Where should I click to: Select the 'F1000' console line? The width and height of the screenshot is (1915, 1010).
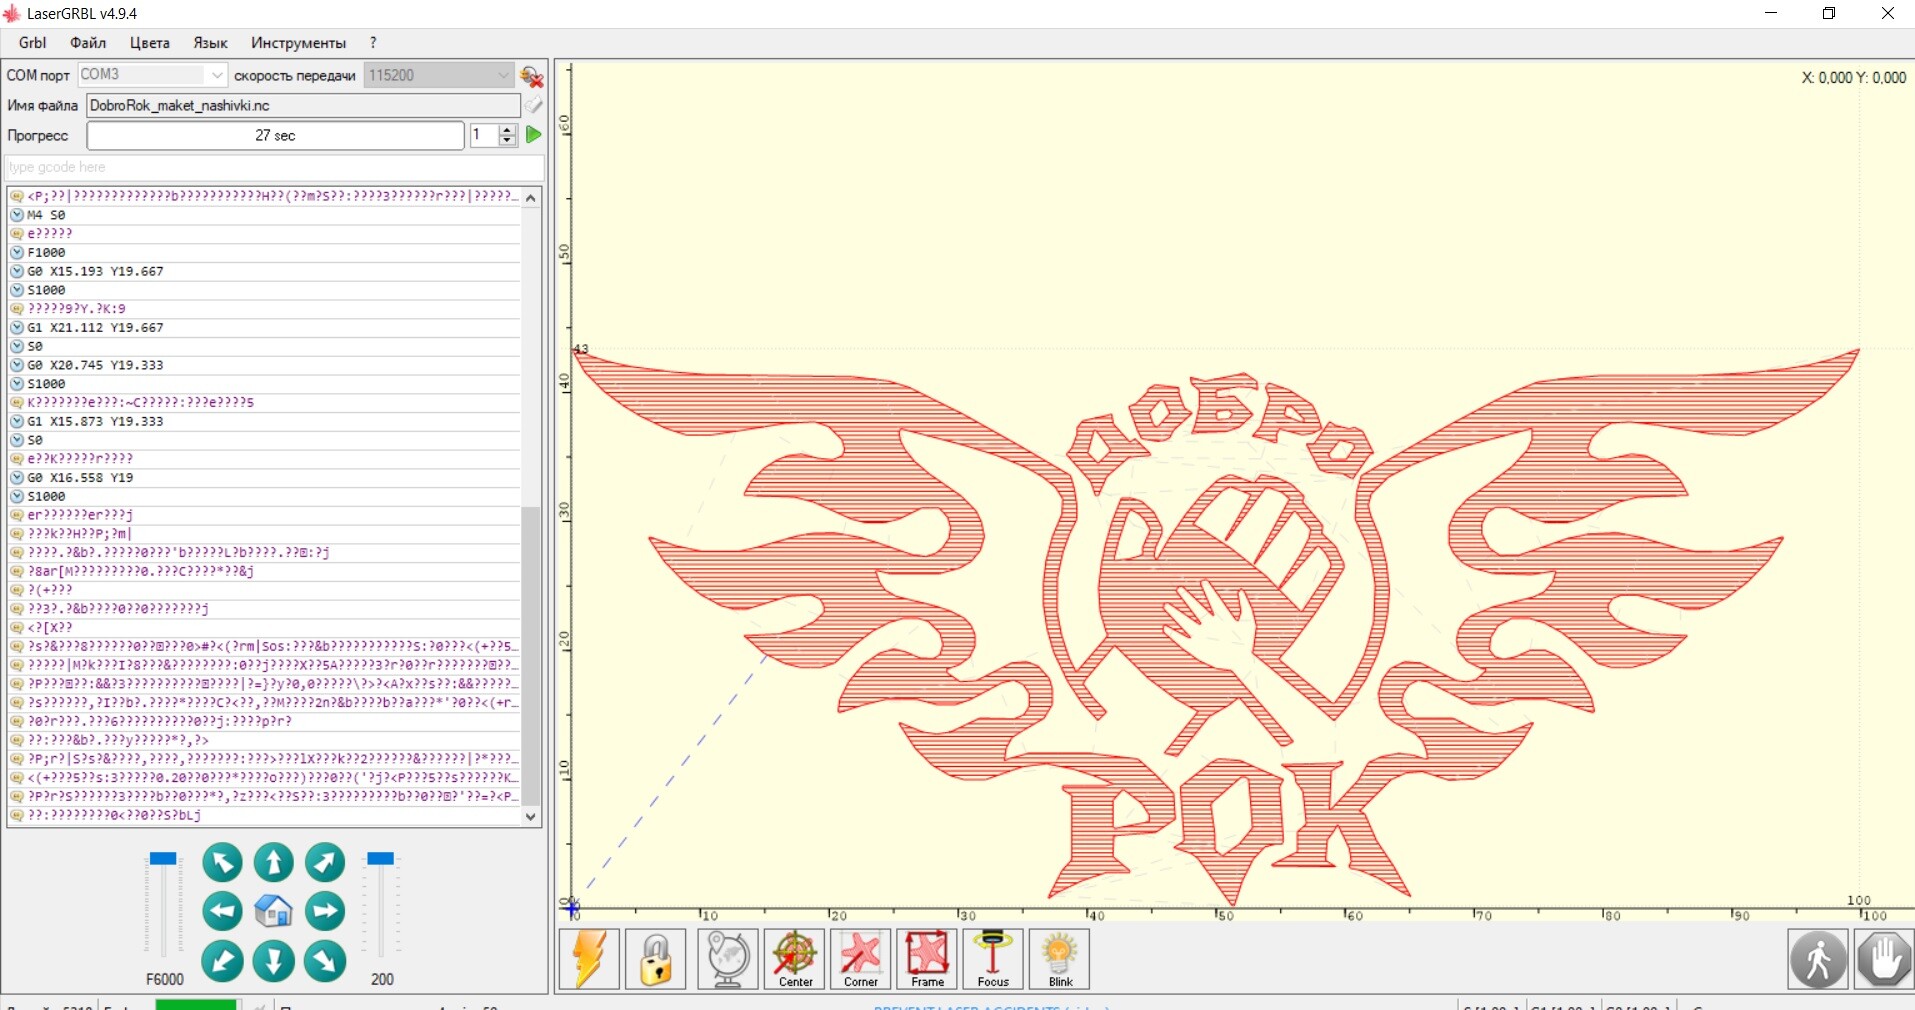click(x=265, y=252)
